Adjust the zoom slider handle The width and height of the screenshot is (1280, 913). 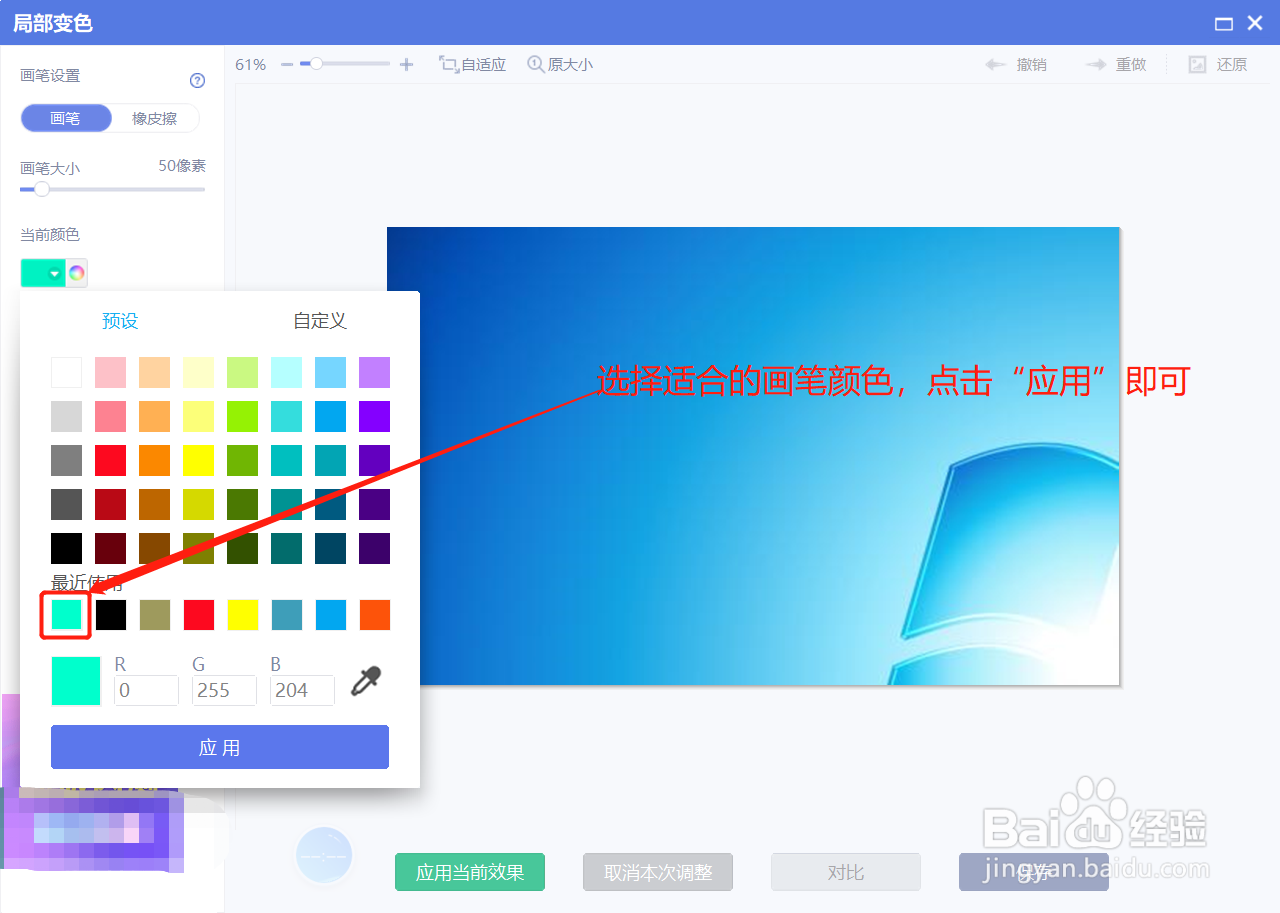click(316, 64)
